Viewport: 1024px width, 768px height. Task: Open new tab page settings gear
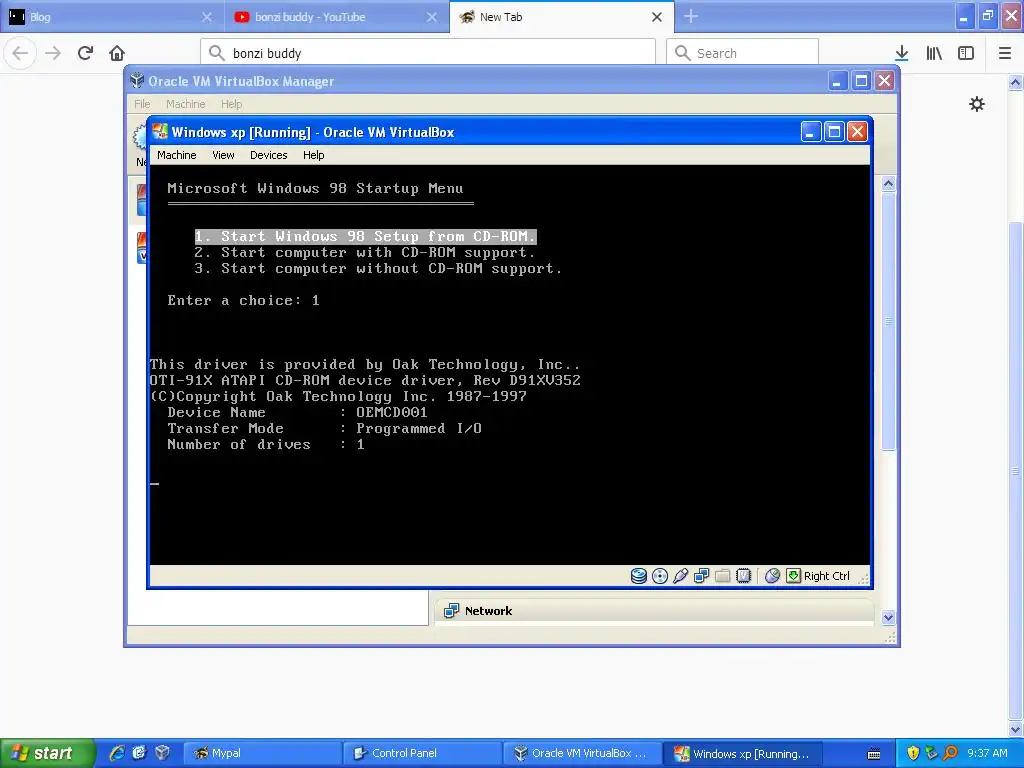pos(977,104)
